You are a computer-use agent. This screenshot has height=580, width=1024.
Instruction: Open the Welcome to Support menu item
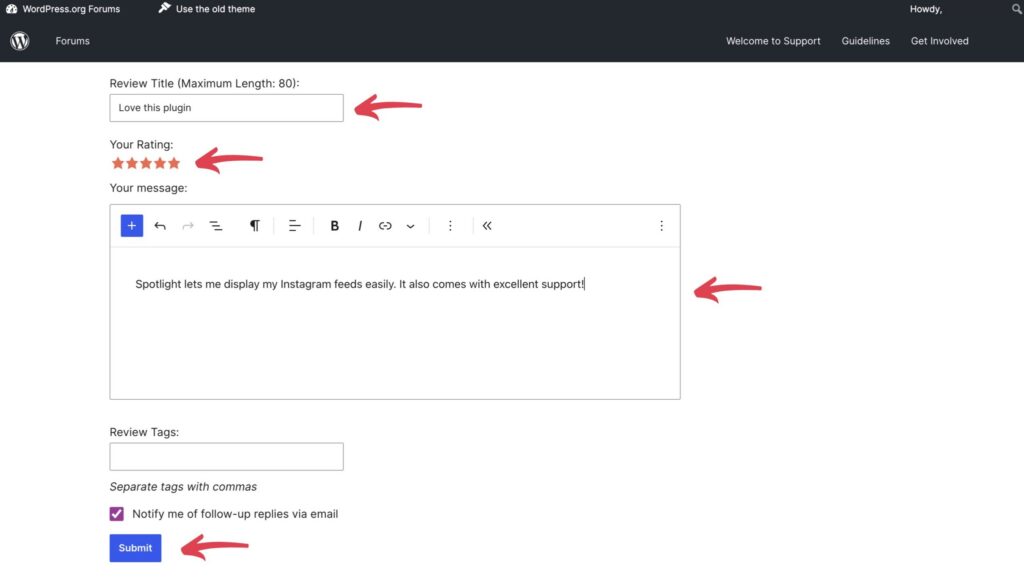tap(773, 41)
